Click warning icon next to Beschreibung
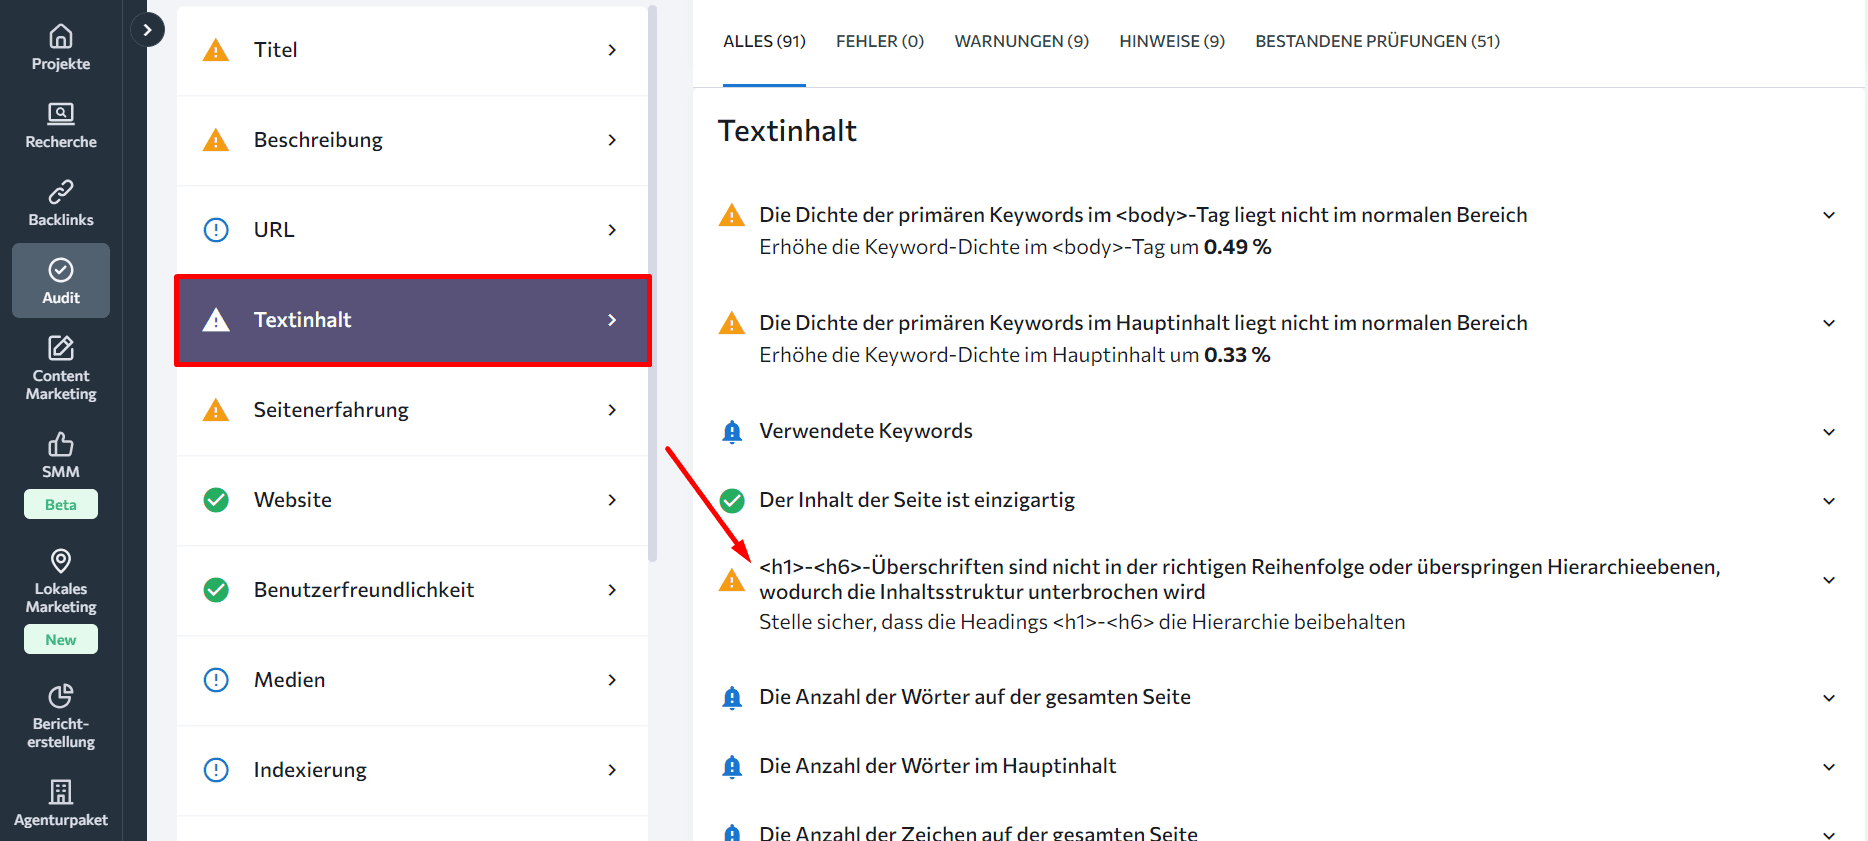Screen dimensions: 1868x841 (216, 140)
